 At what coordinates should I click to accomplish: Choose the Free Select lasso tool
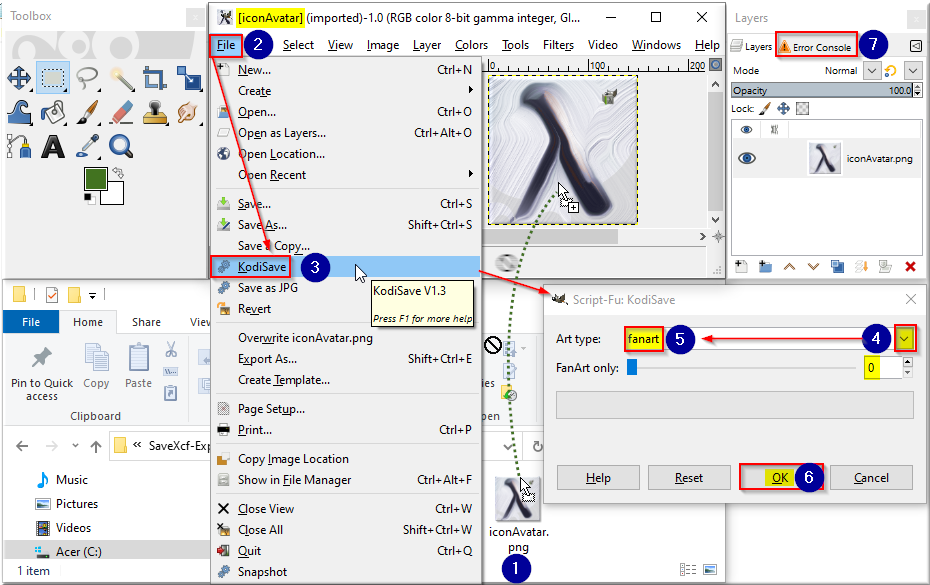(x=87, y=78)
